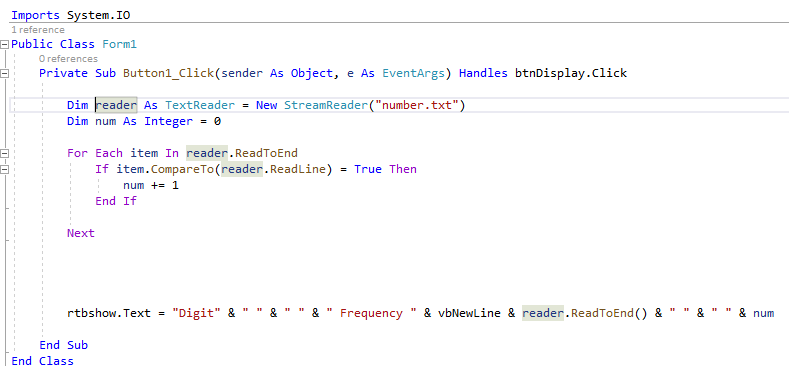Open the "0 references" CodeLens link
The image size is (789, 366).
68,59
